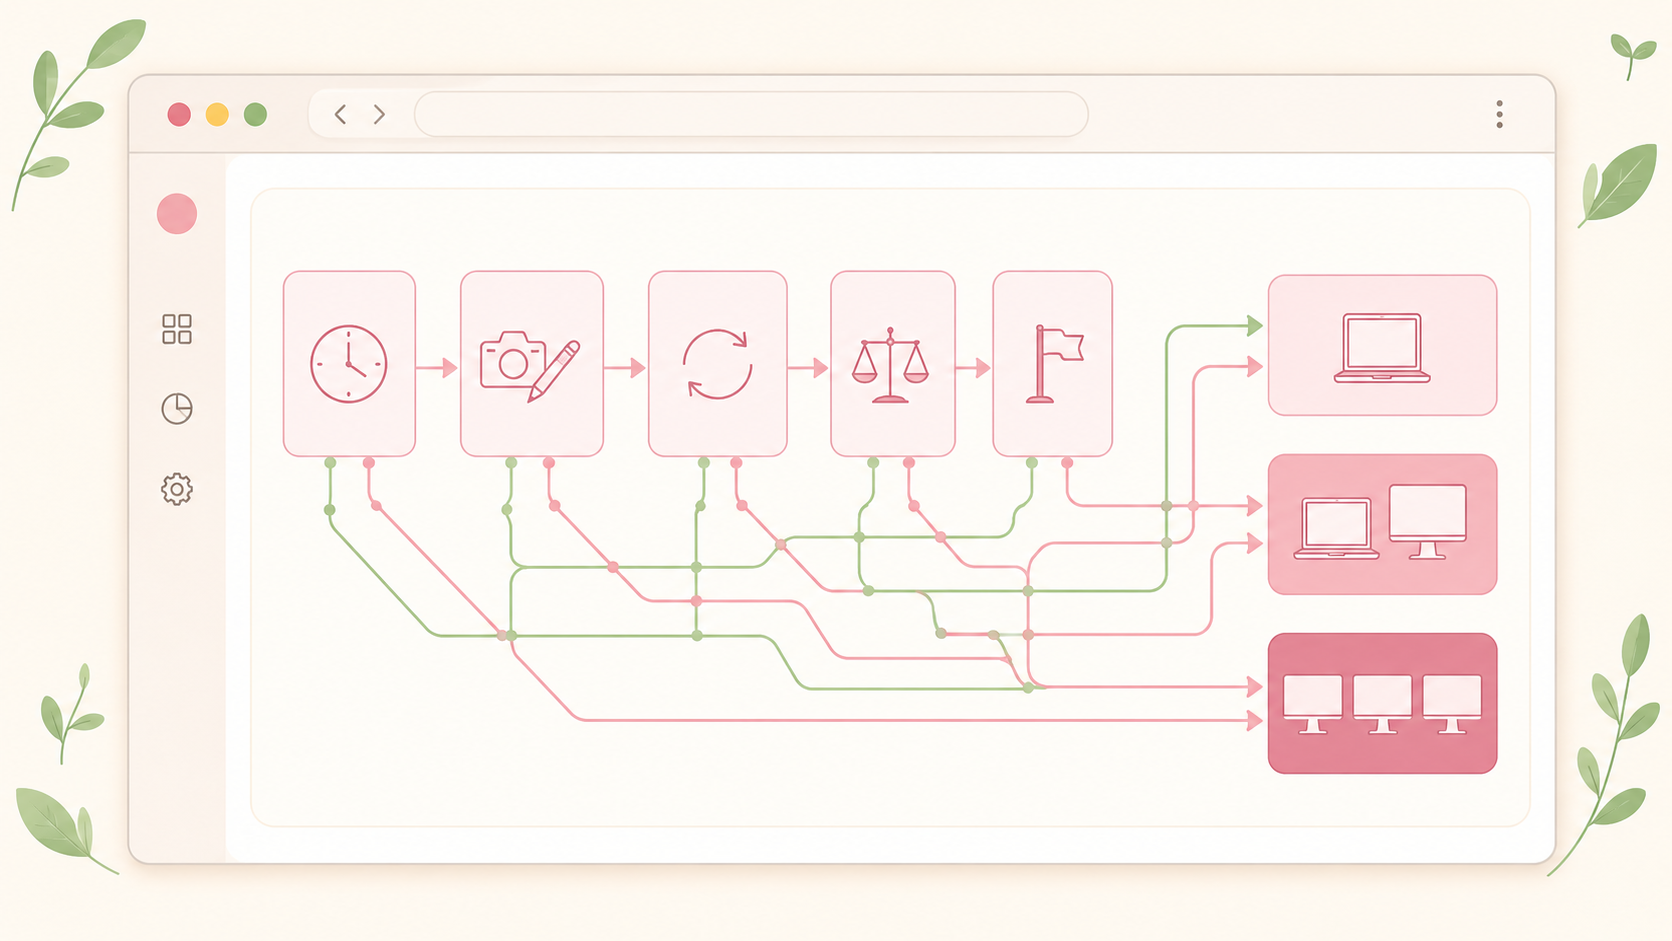Go forward with the right chevron
This screenshot has height=941, width=1672.
pos(379,114)
